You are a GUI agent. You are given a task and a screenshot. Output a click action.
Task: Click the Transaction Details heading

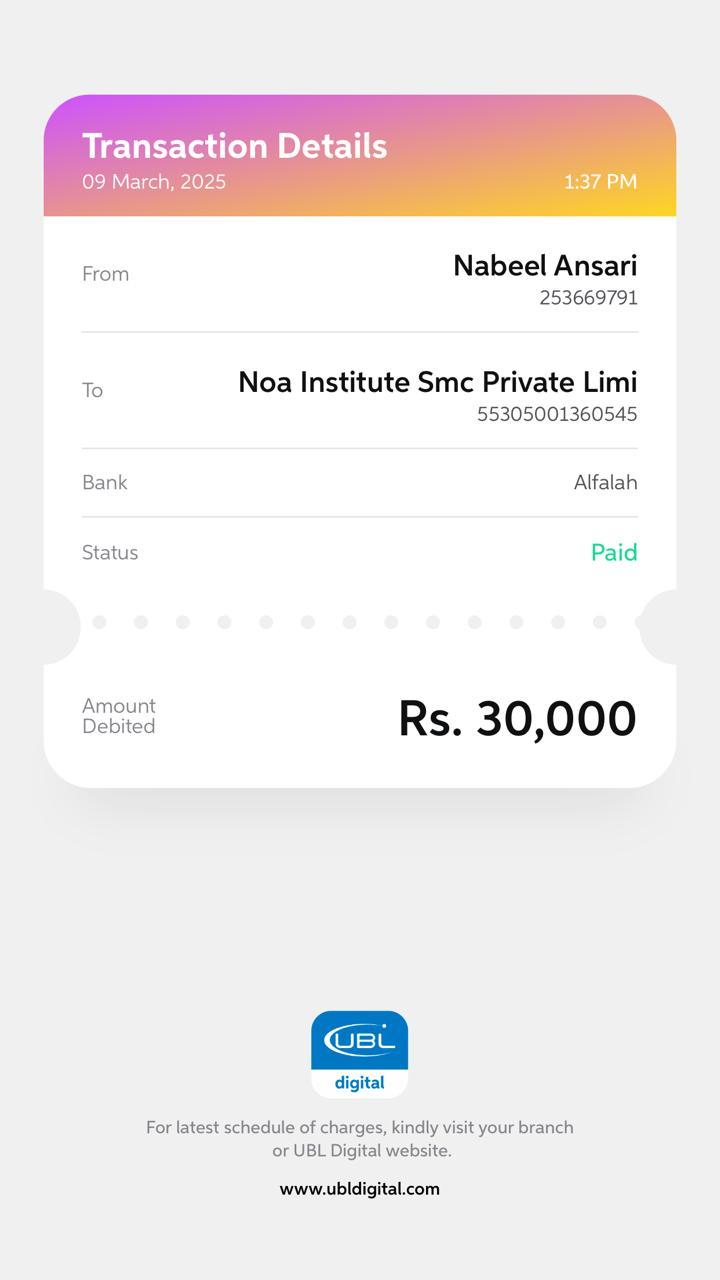[x=234, y=146]
